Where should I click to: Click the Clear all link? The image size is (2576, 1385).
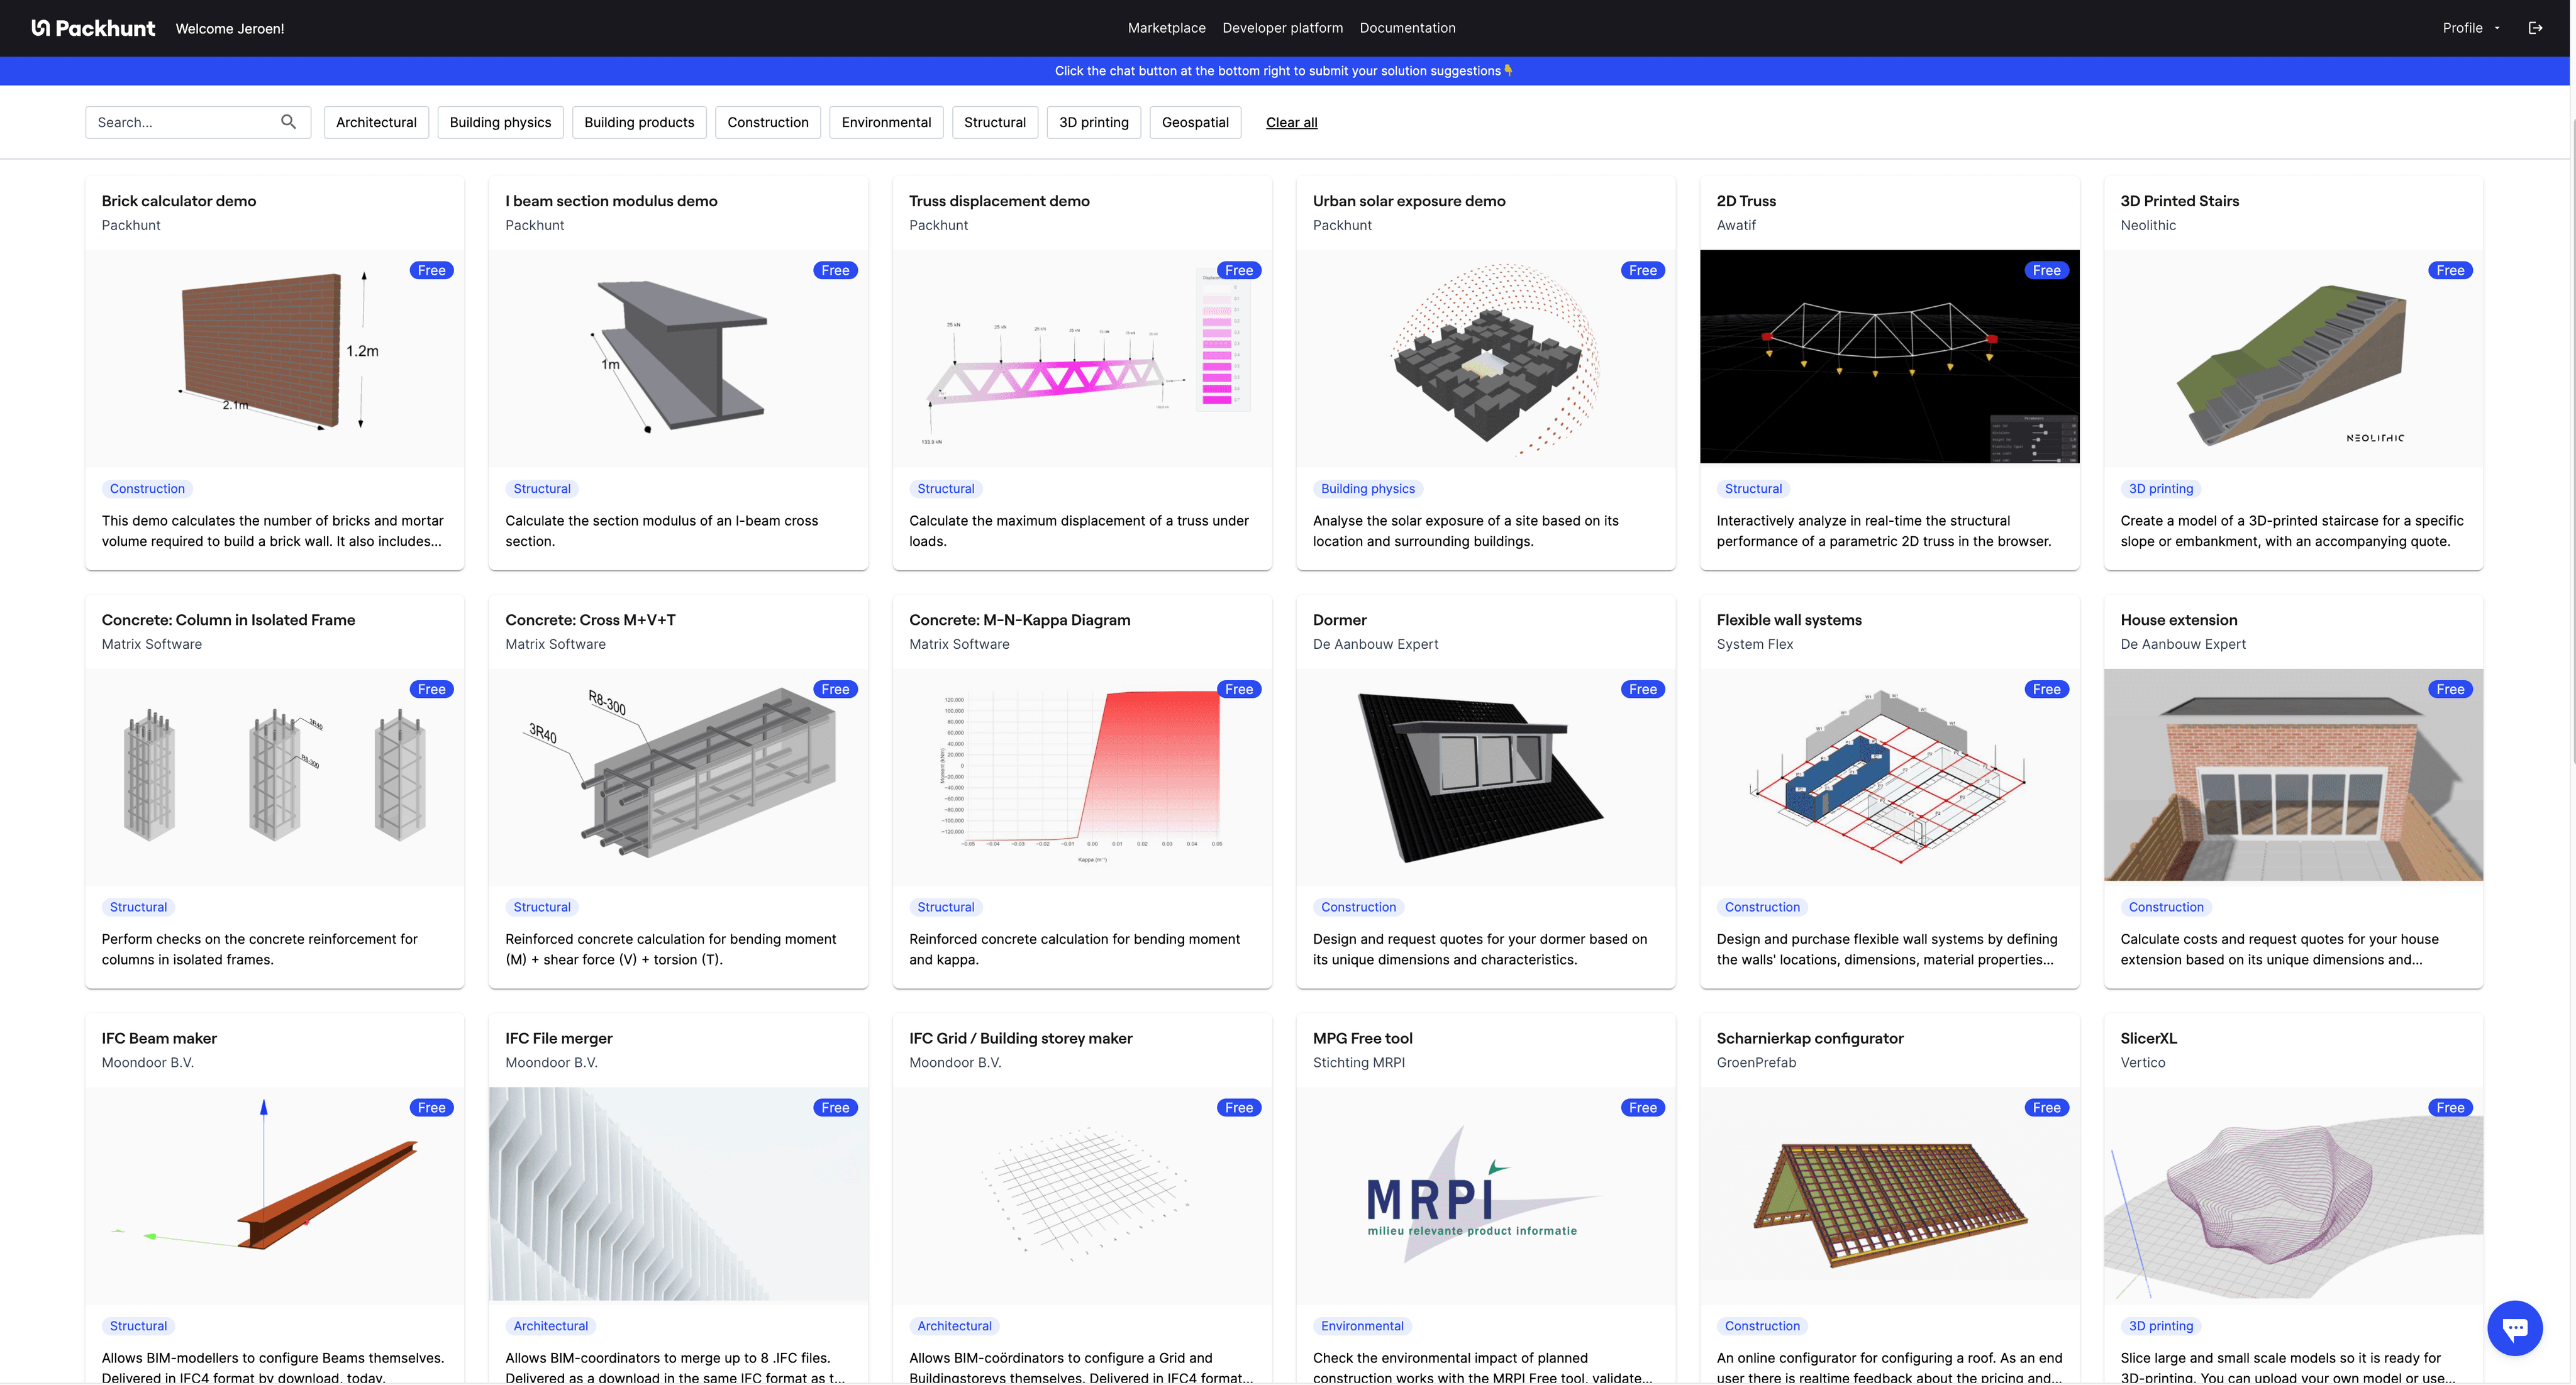pyautogui.click(x=1291, y=122)
